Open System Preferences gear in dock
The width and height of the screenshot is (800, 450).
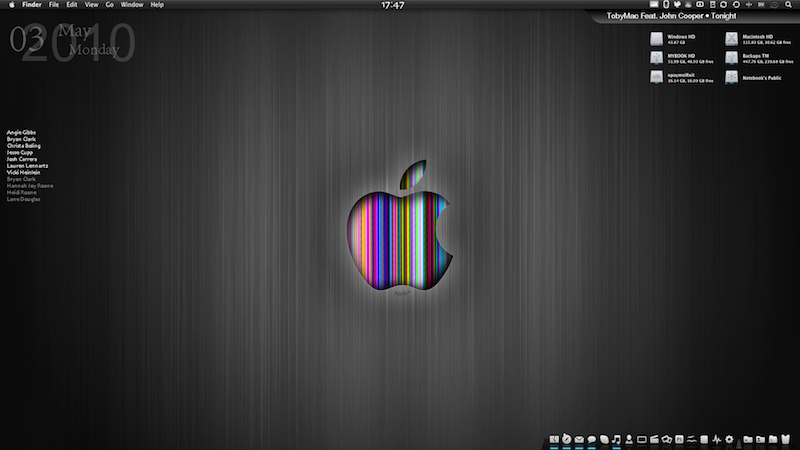[729, 439]
